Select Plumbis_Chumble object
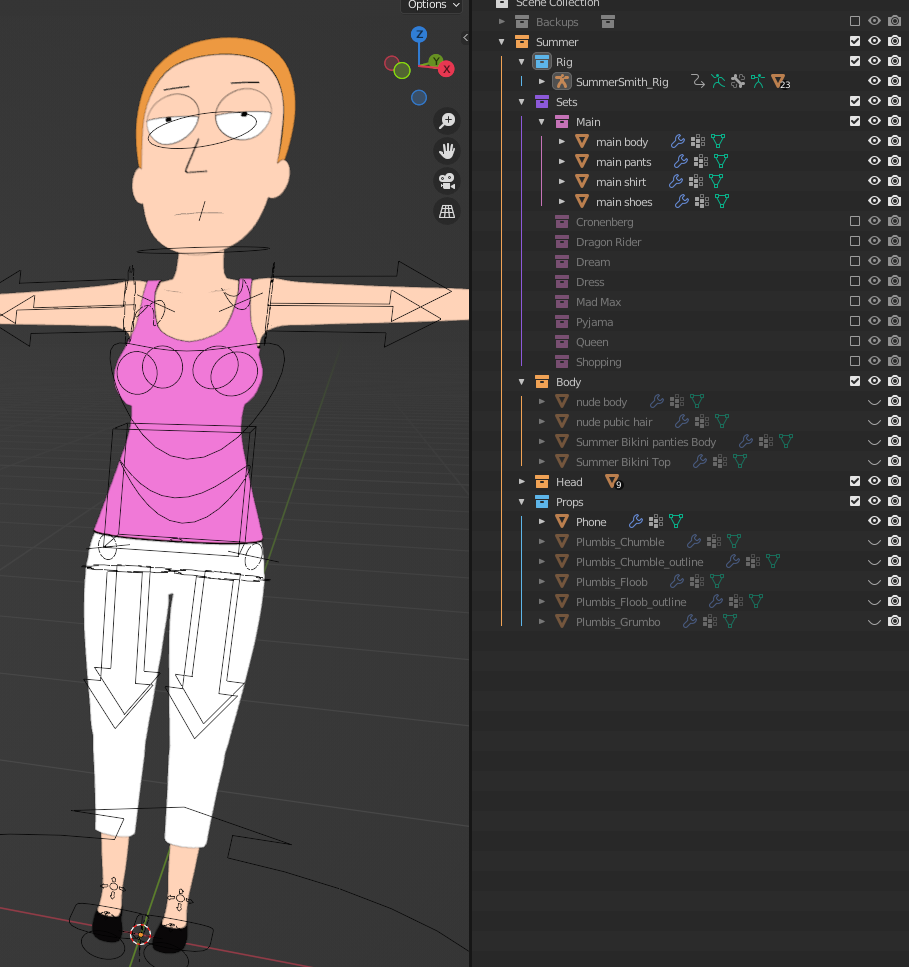Image resolution: width=909 pixels, height=967 pixels. click(x=620, y=542)
